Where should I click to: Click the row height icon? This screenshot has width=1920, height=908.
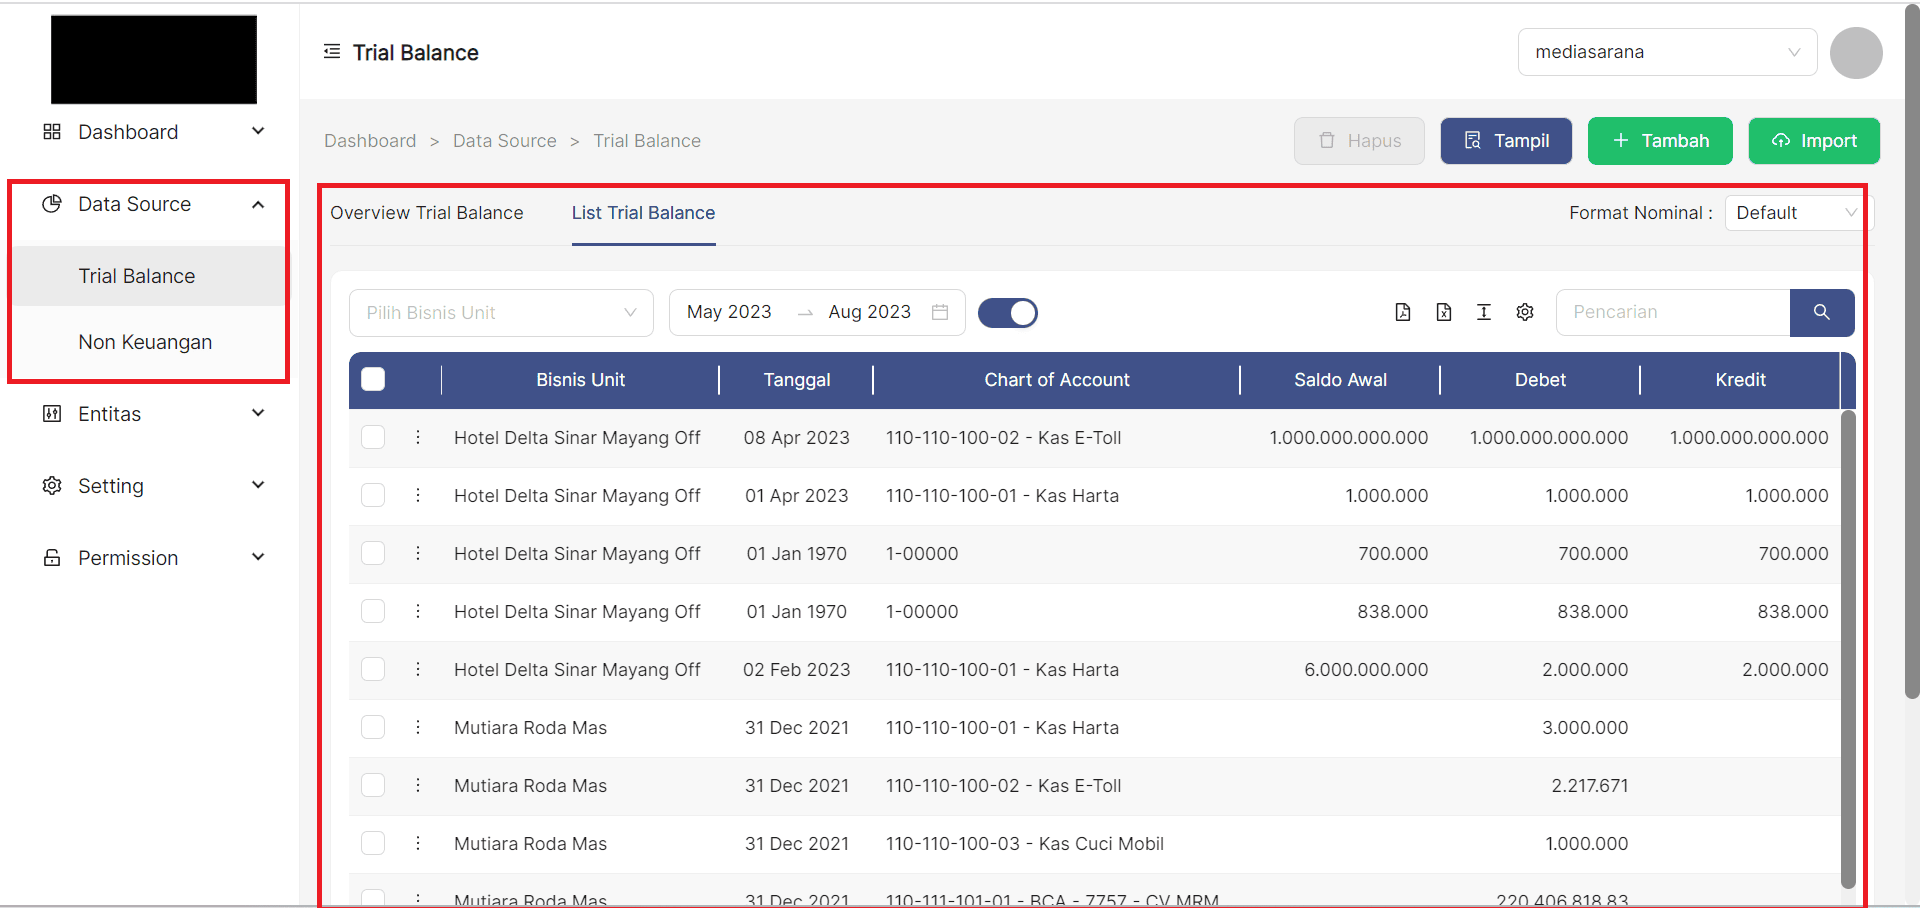tap(1484, 312)
